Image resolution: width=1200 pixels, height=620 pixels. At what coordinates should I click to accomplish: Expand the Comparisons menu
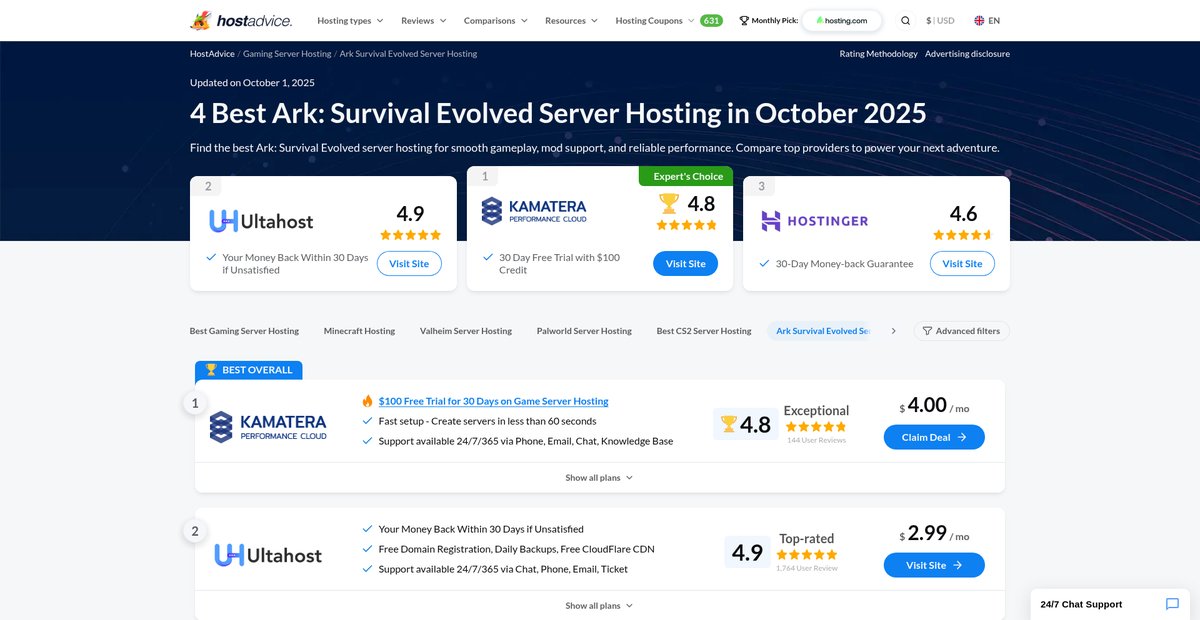[496, 20]
